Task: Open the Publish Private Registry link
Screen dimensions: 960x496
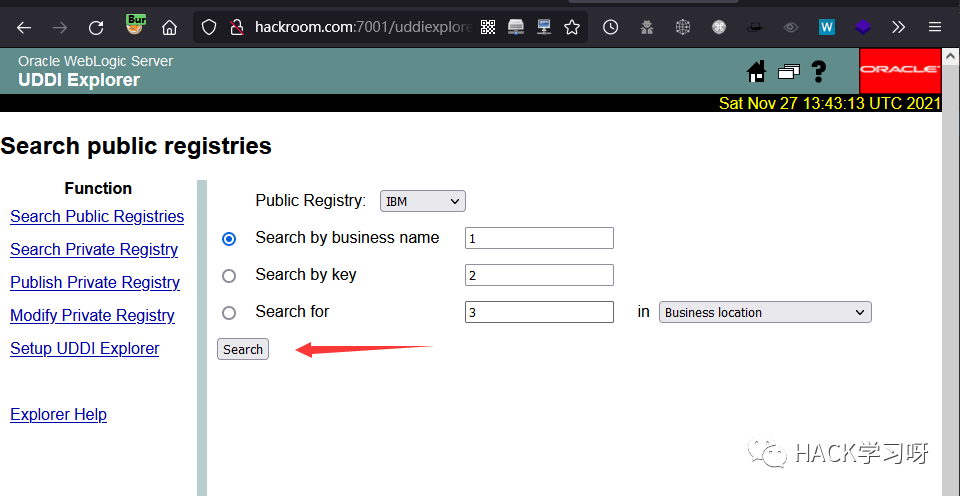Action: (x=95, y=283)
